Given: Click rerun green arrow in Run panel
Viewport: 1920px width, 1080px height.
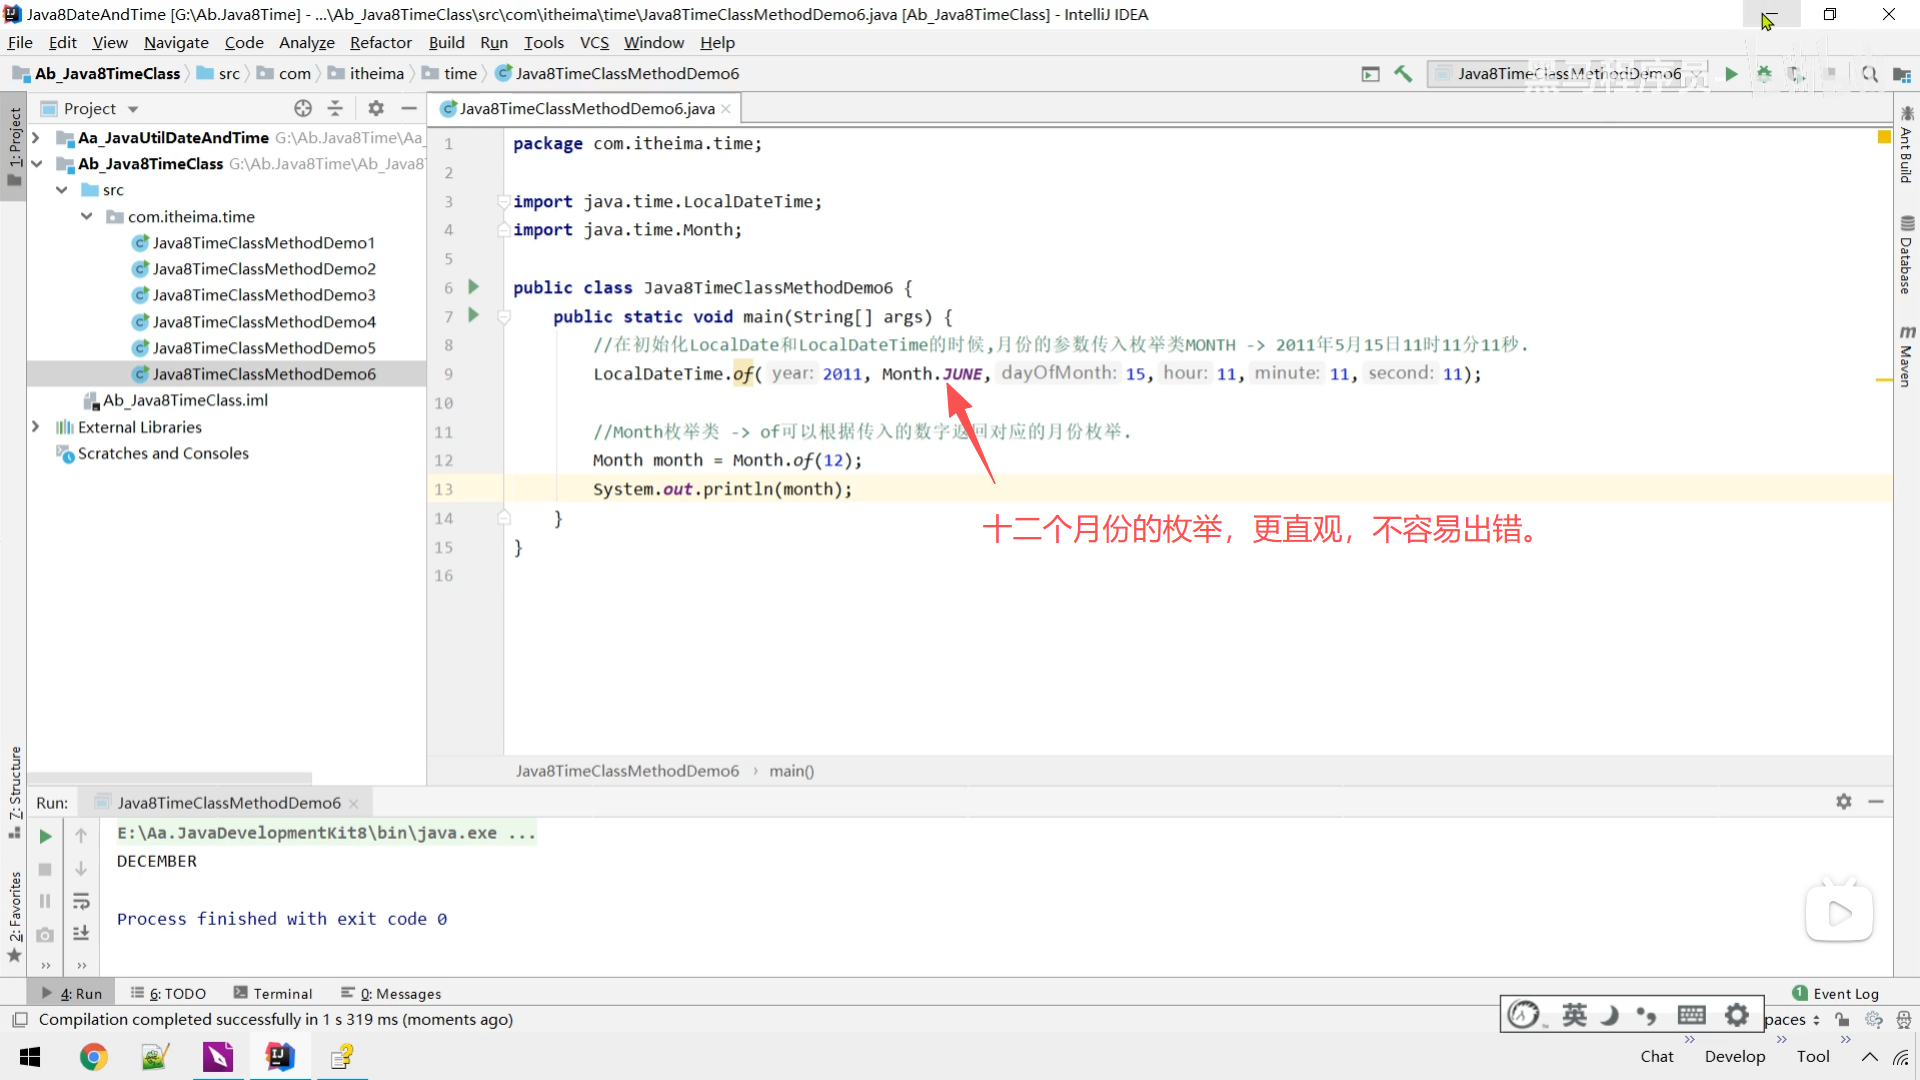Looking at the screenshot, I should (45, 836).
